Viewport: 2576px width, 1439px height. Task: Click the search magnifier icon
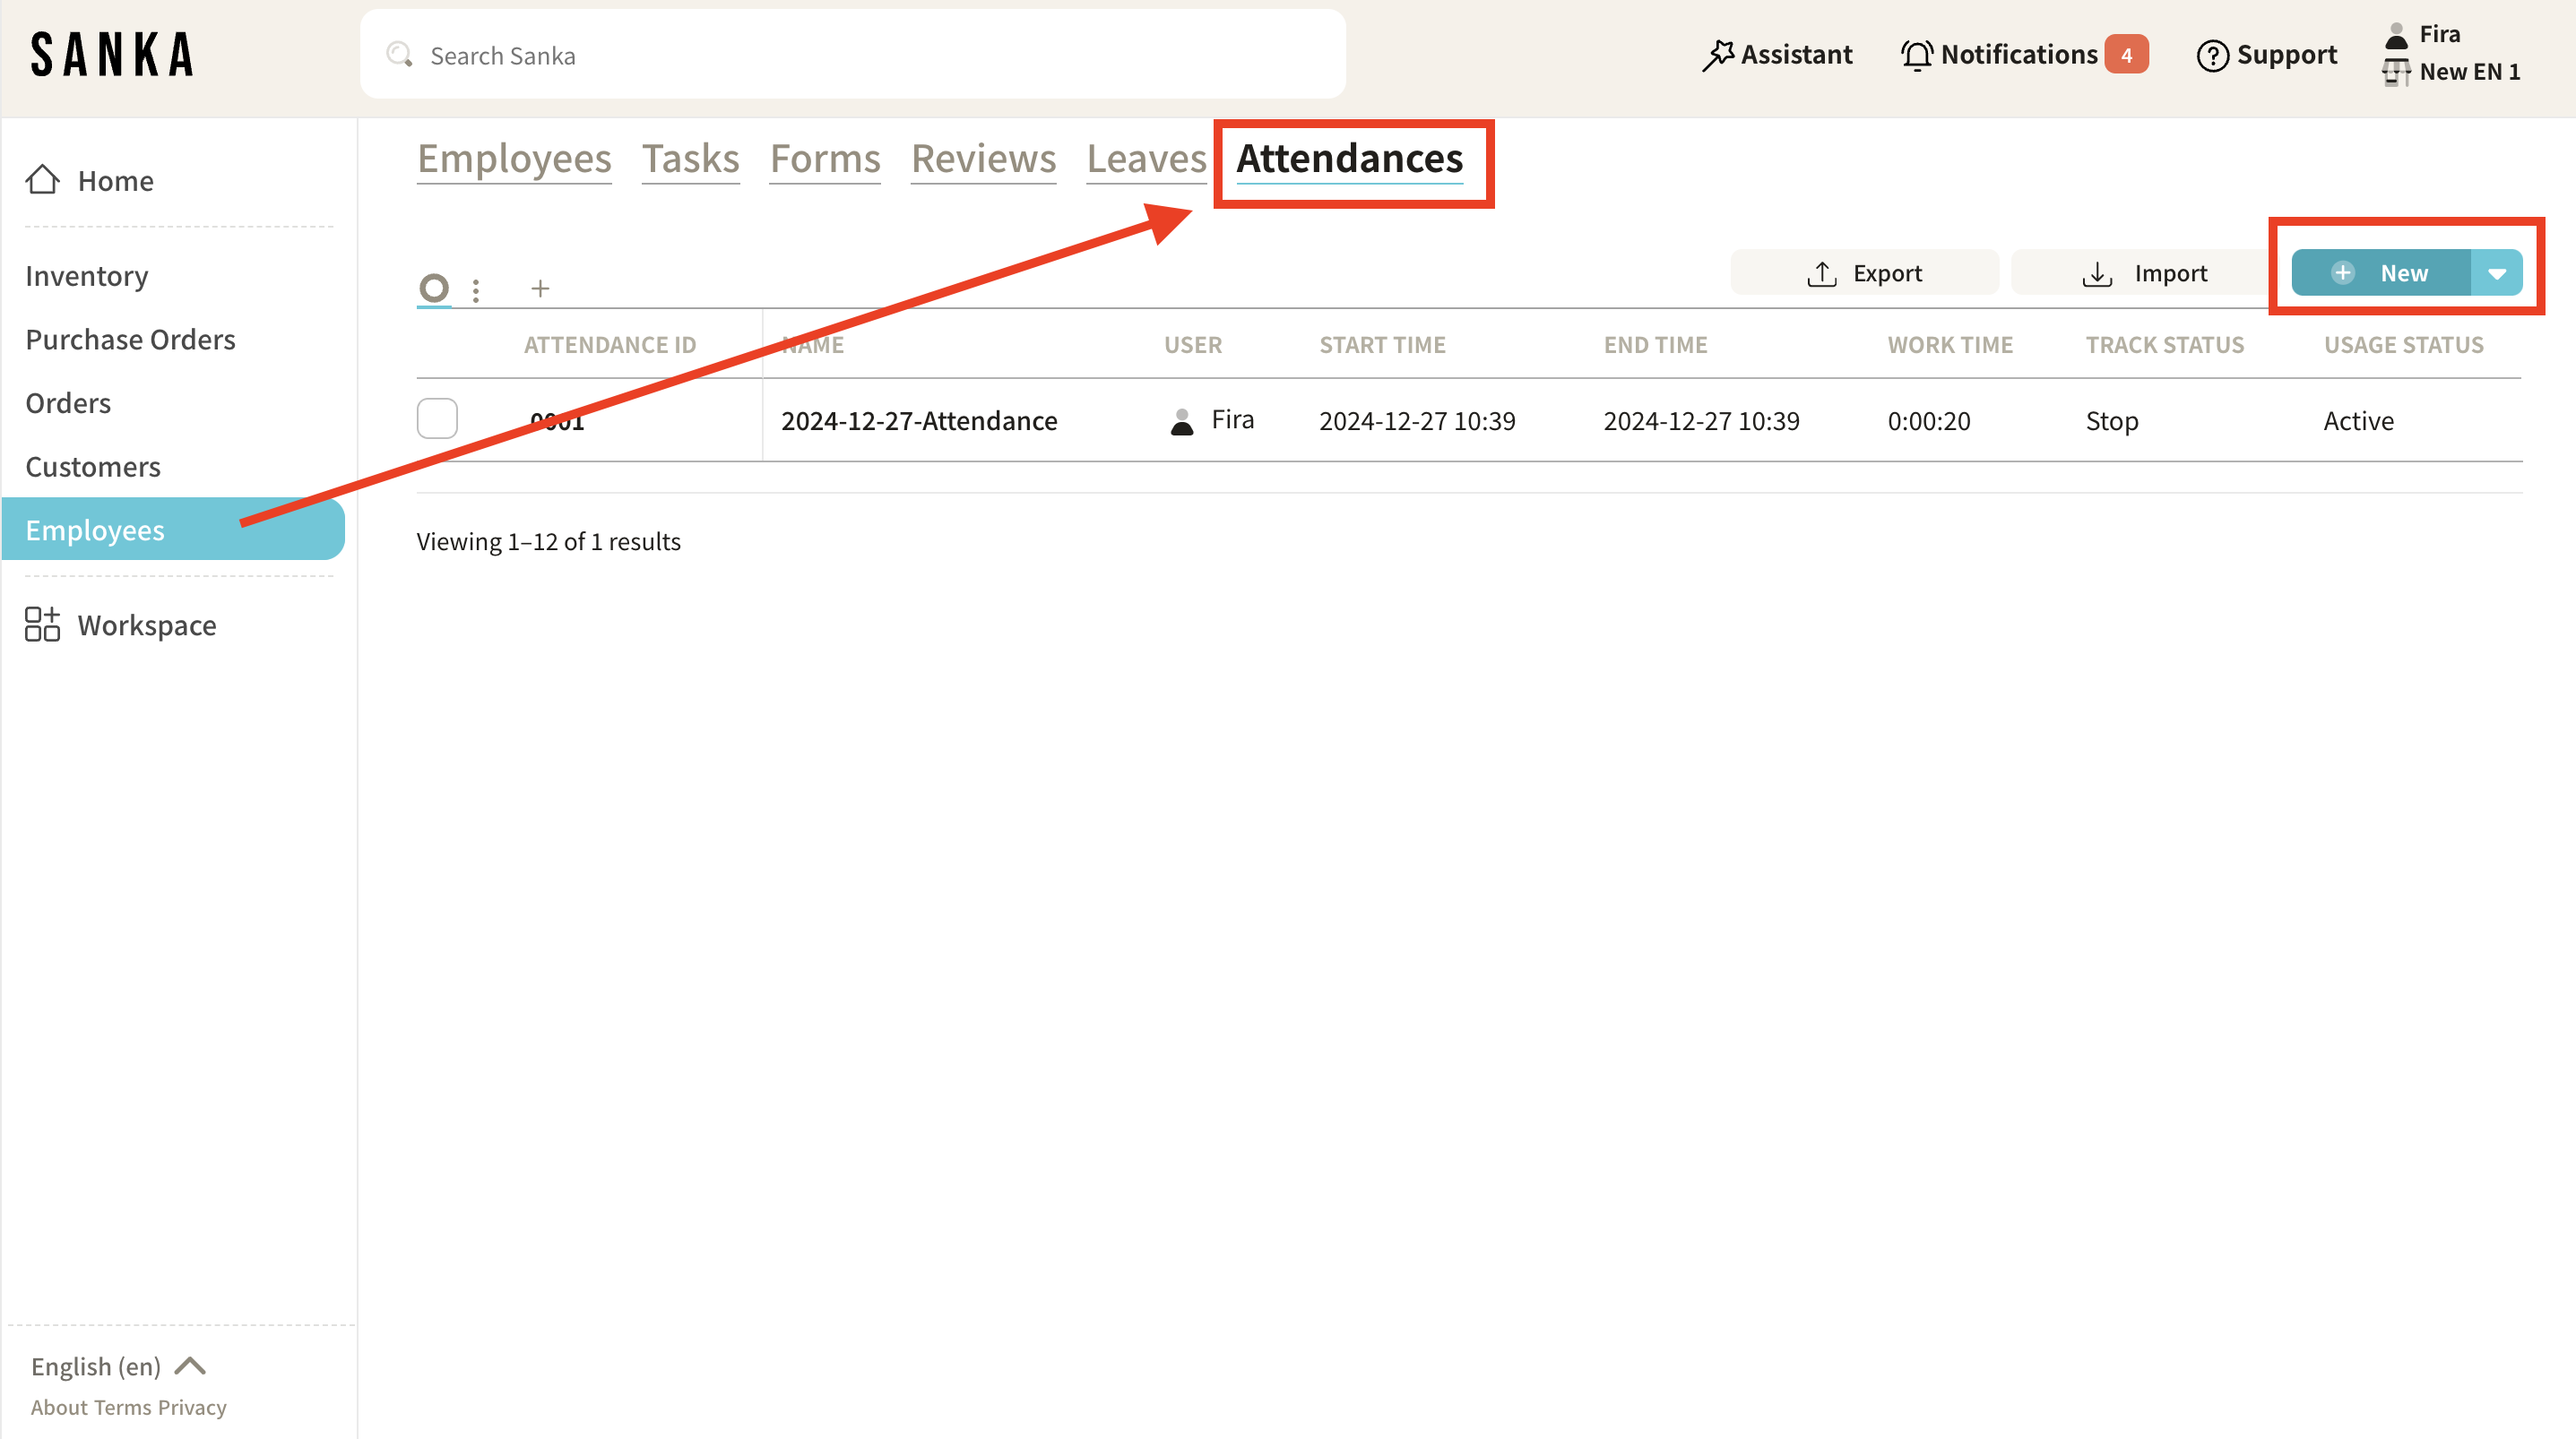pos(400,55)
